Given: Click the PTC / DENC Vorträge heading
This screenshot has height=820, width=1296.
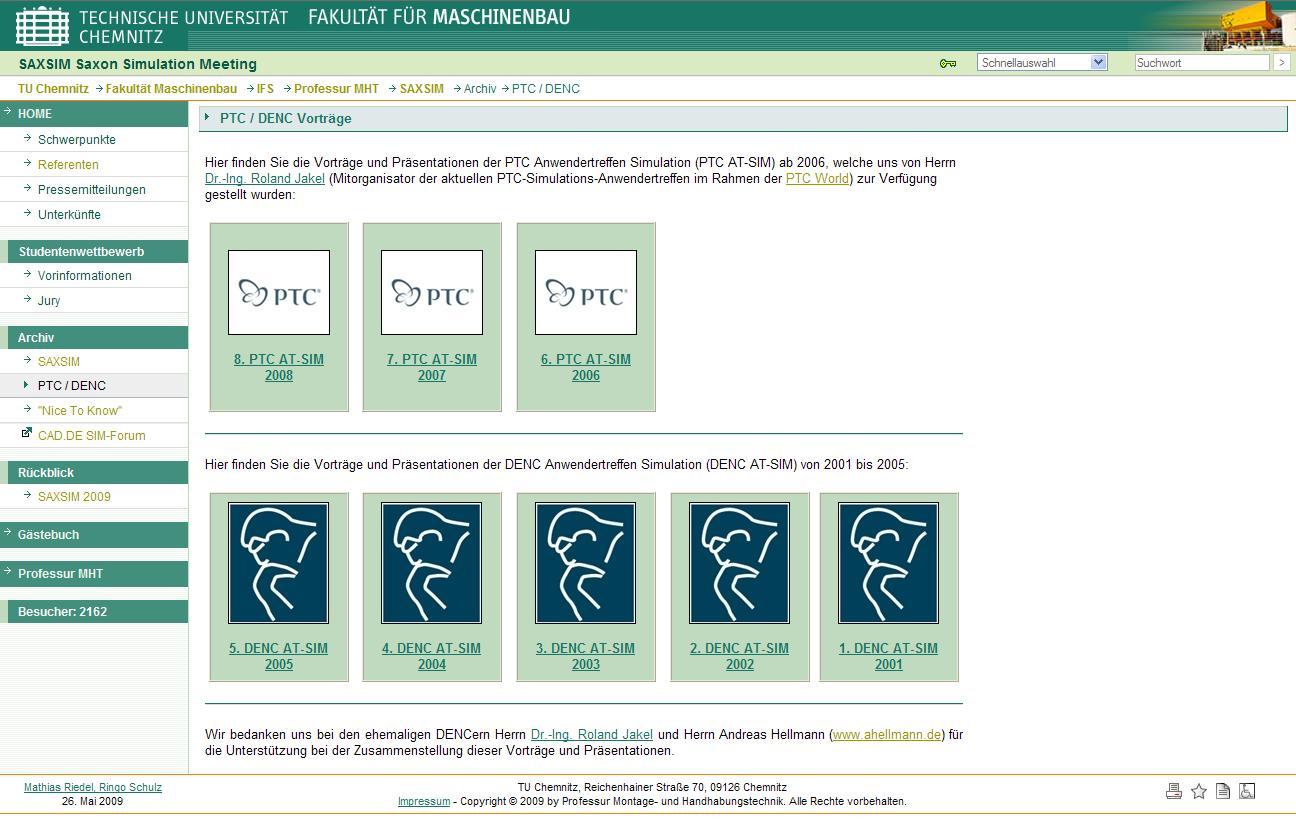Looking at the screenshot, I should [286, 119].
